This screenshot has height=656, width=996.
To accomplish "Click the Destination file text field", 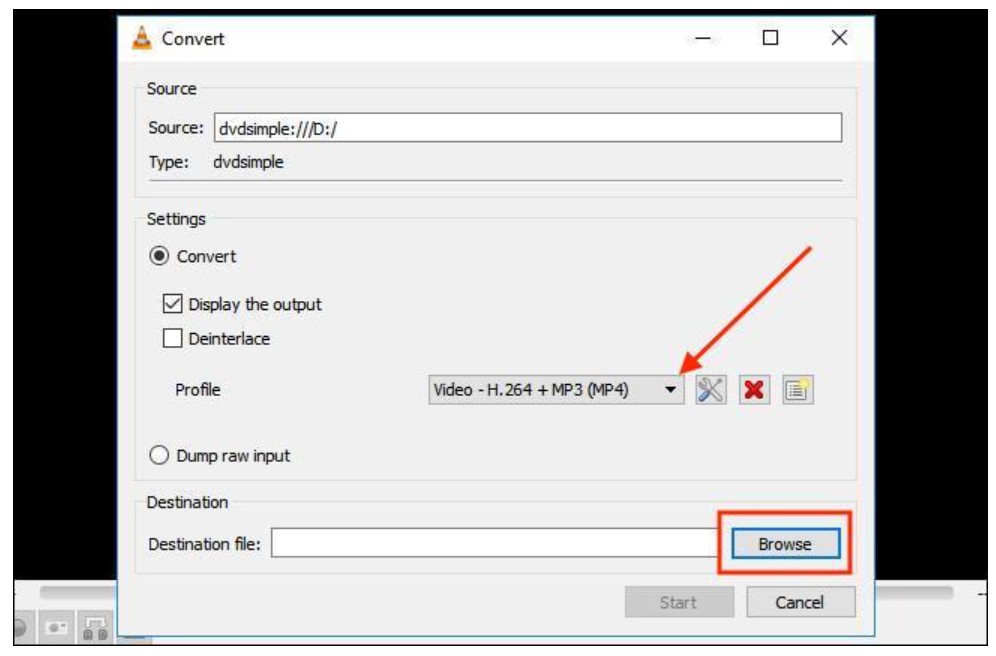I will pos(495,544).
